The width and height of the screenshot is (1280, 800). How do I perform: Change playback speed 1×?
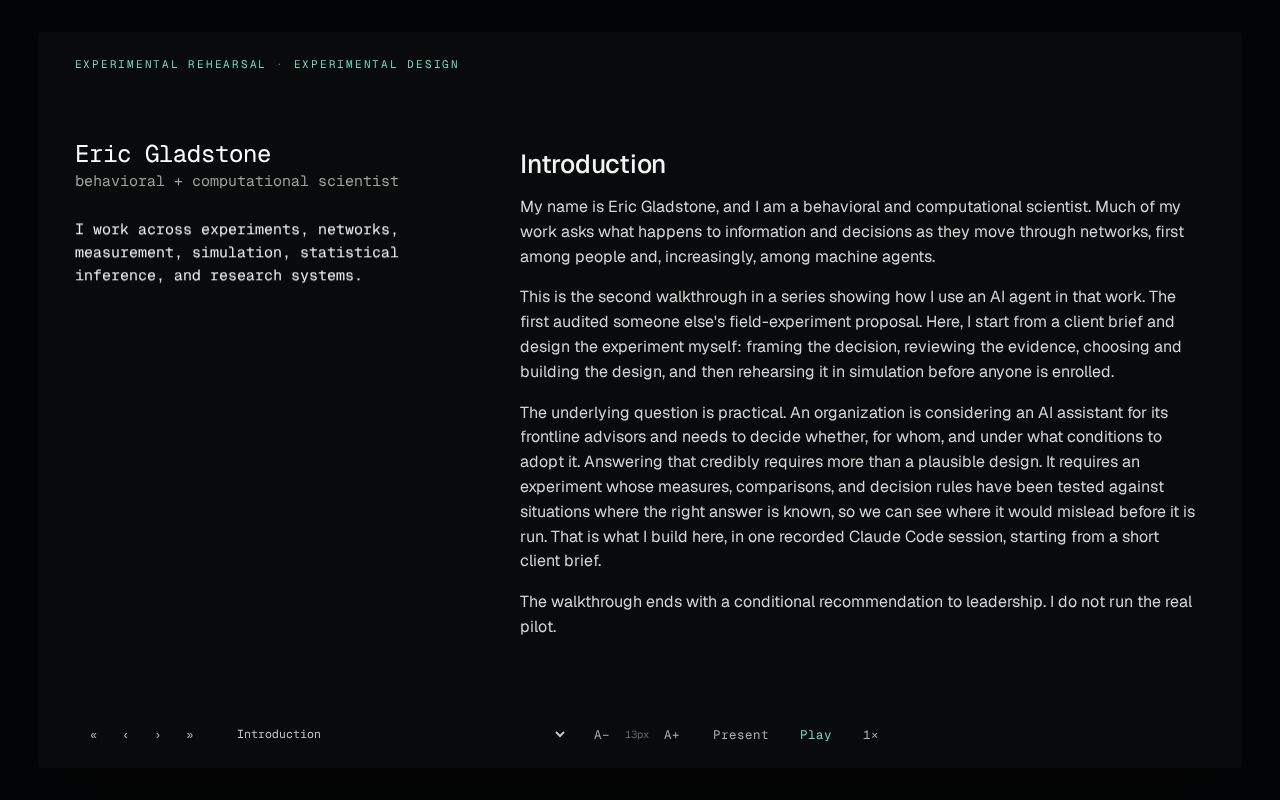pos(871,735)
